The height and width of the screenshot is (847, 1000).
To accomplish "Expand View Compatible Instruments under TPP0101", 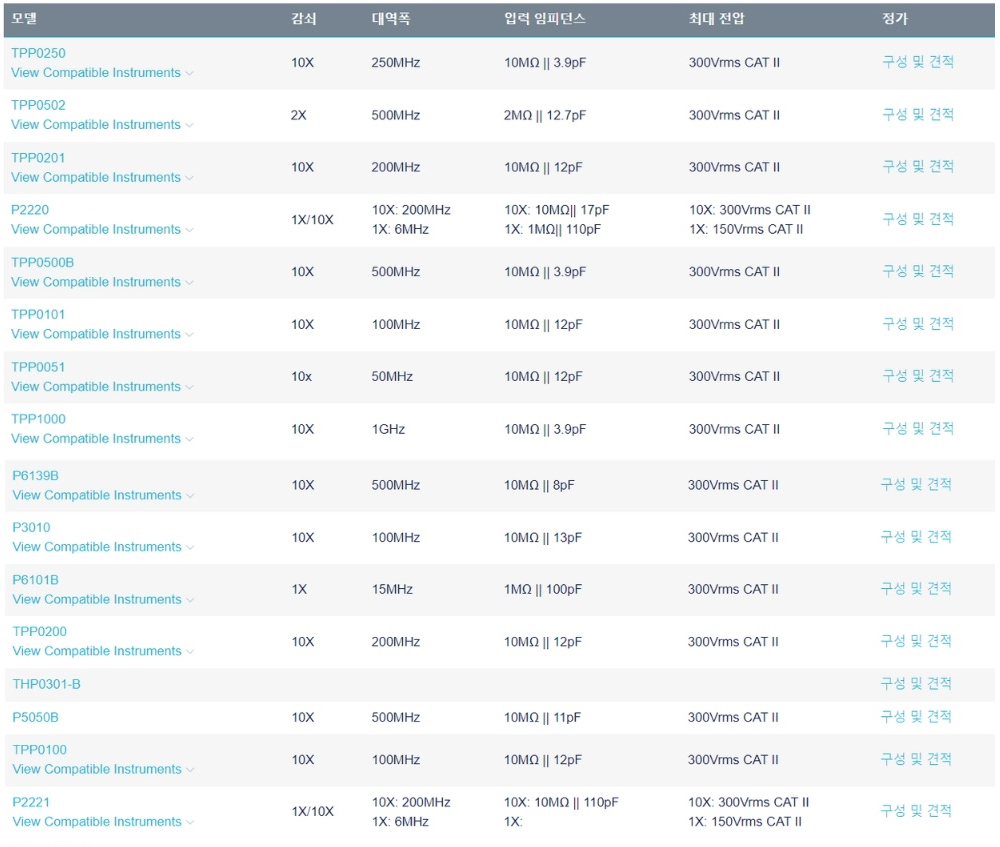I will 102,334.
